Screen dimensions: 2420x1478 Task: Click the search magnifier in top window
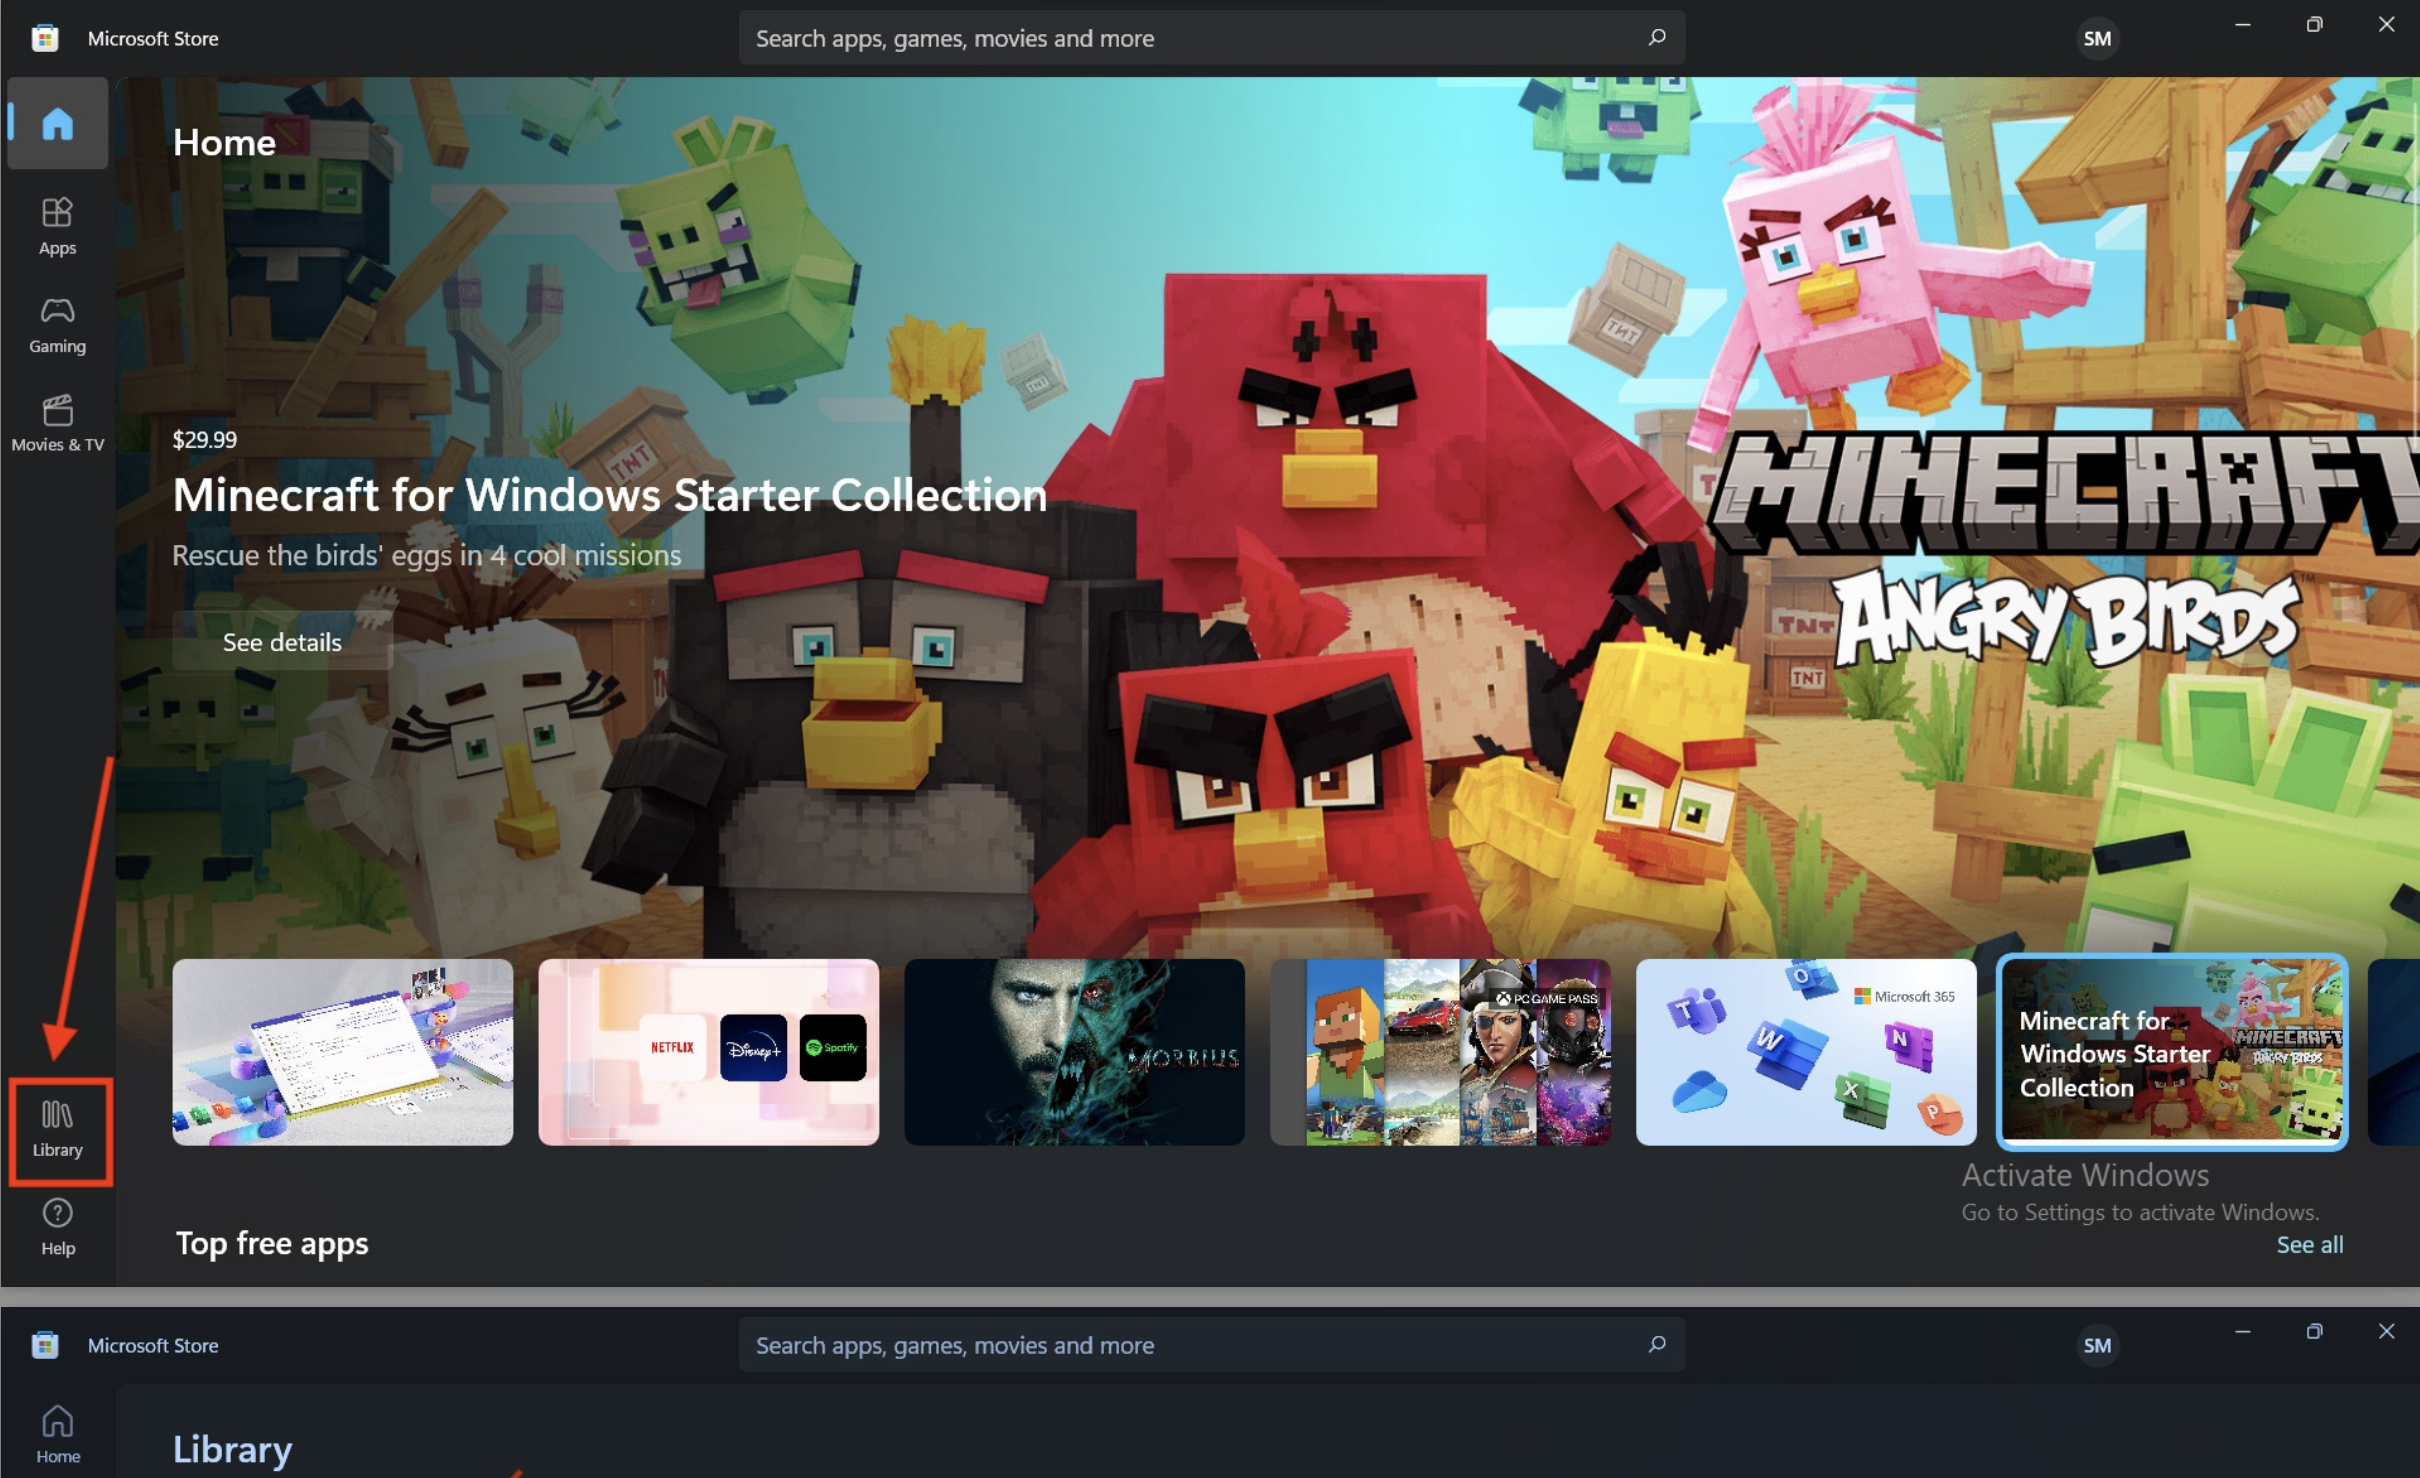[1657, 38]
